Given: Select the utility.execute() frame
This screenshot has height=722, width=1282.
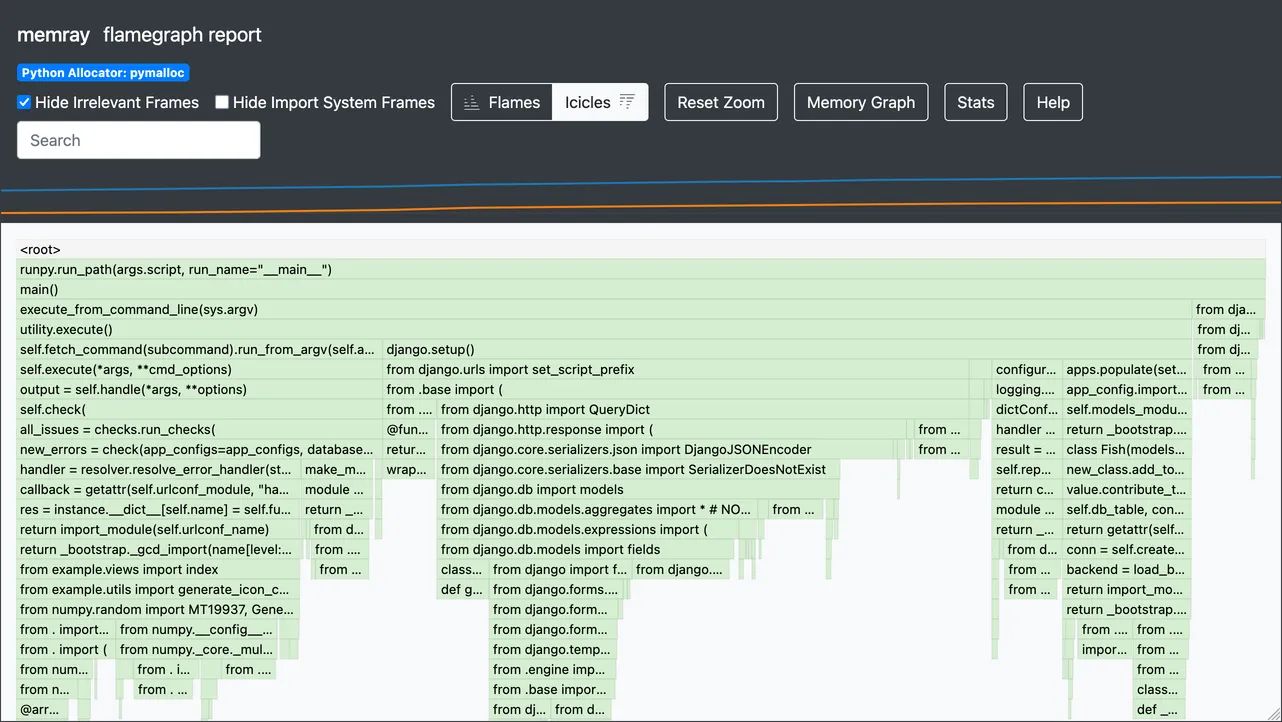Looking at the screenshot, I should tap(600, 330).
